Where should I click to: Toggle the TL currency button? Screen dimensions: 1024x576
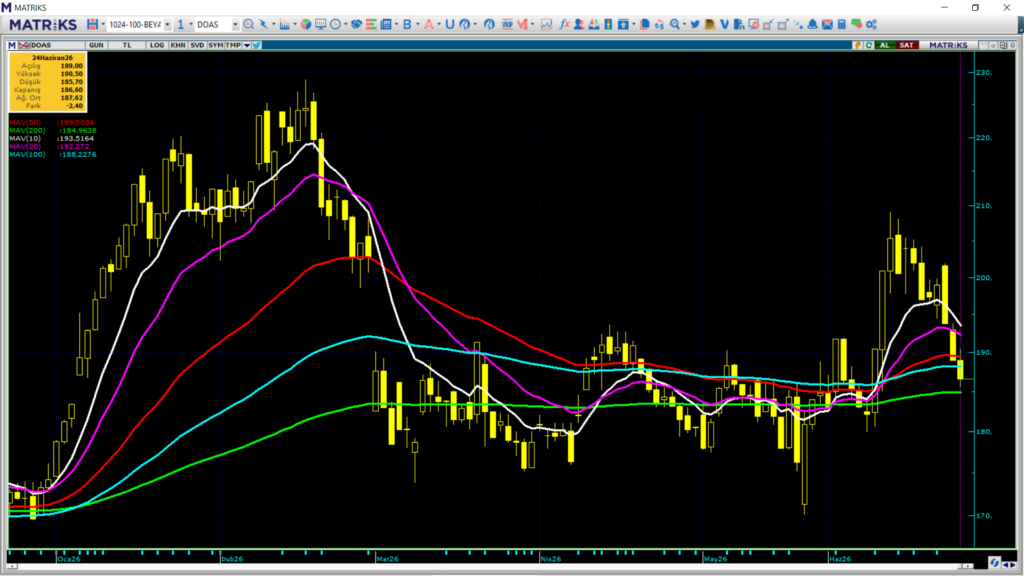(x=127, y=45)
